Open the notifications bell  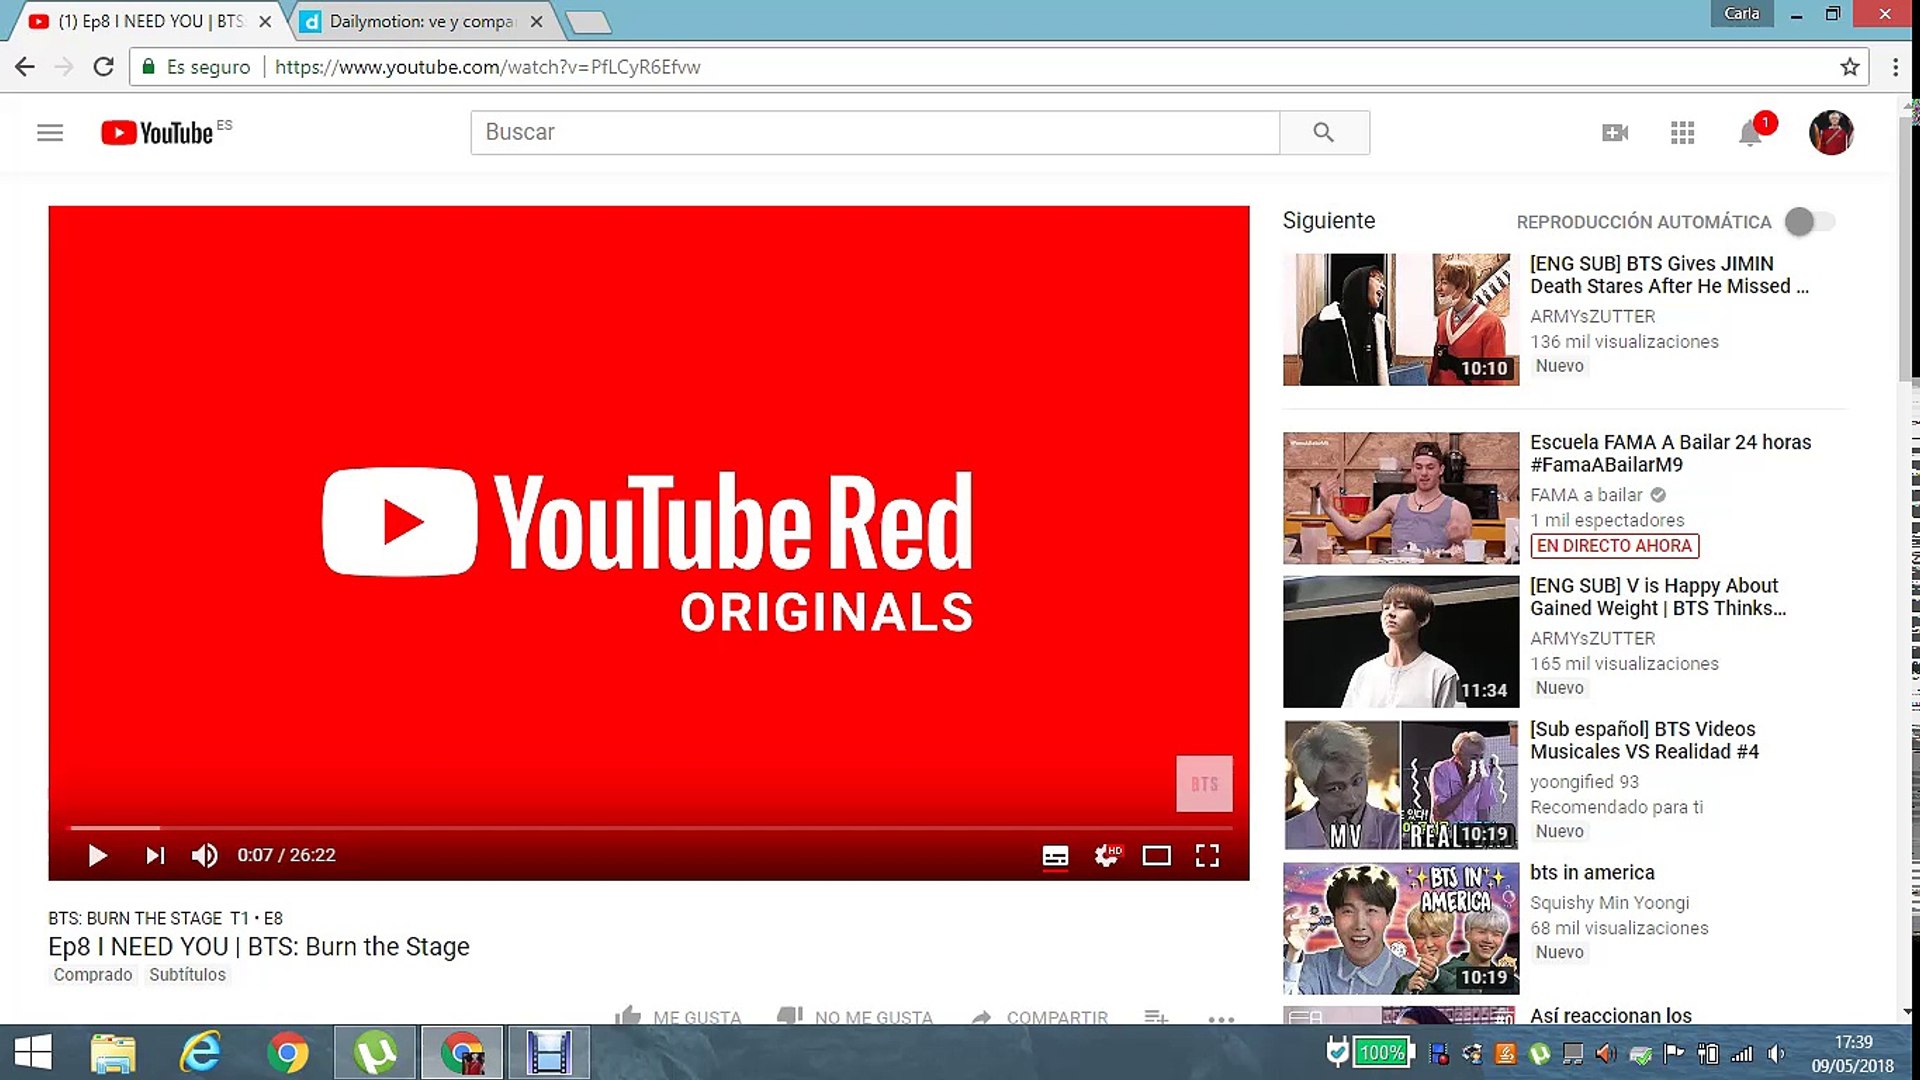click(1749, 133)
